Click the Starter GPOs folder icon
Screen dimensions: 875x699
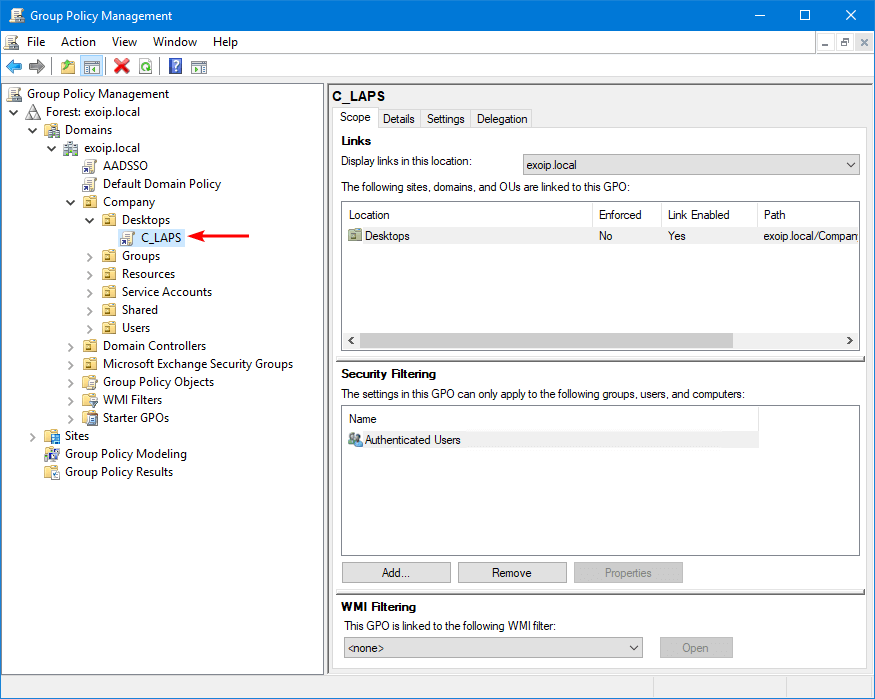(90, 418)
